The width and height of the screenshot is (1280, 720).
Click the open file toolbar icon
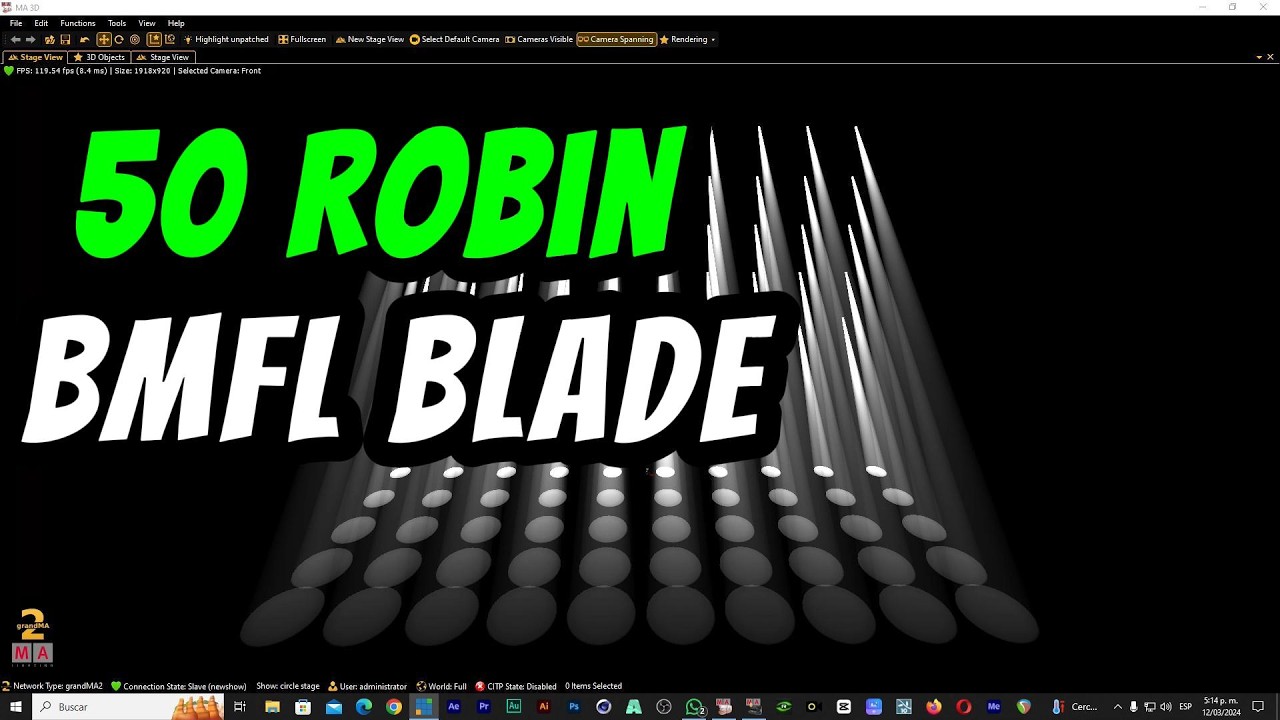click(x=50, y=40)
